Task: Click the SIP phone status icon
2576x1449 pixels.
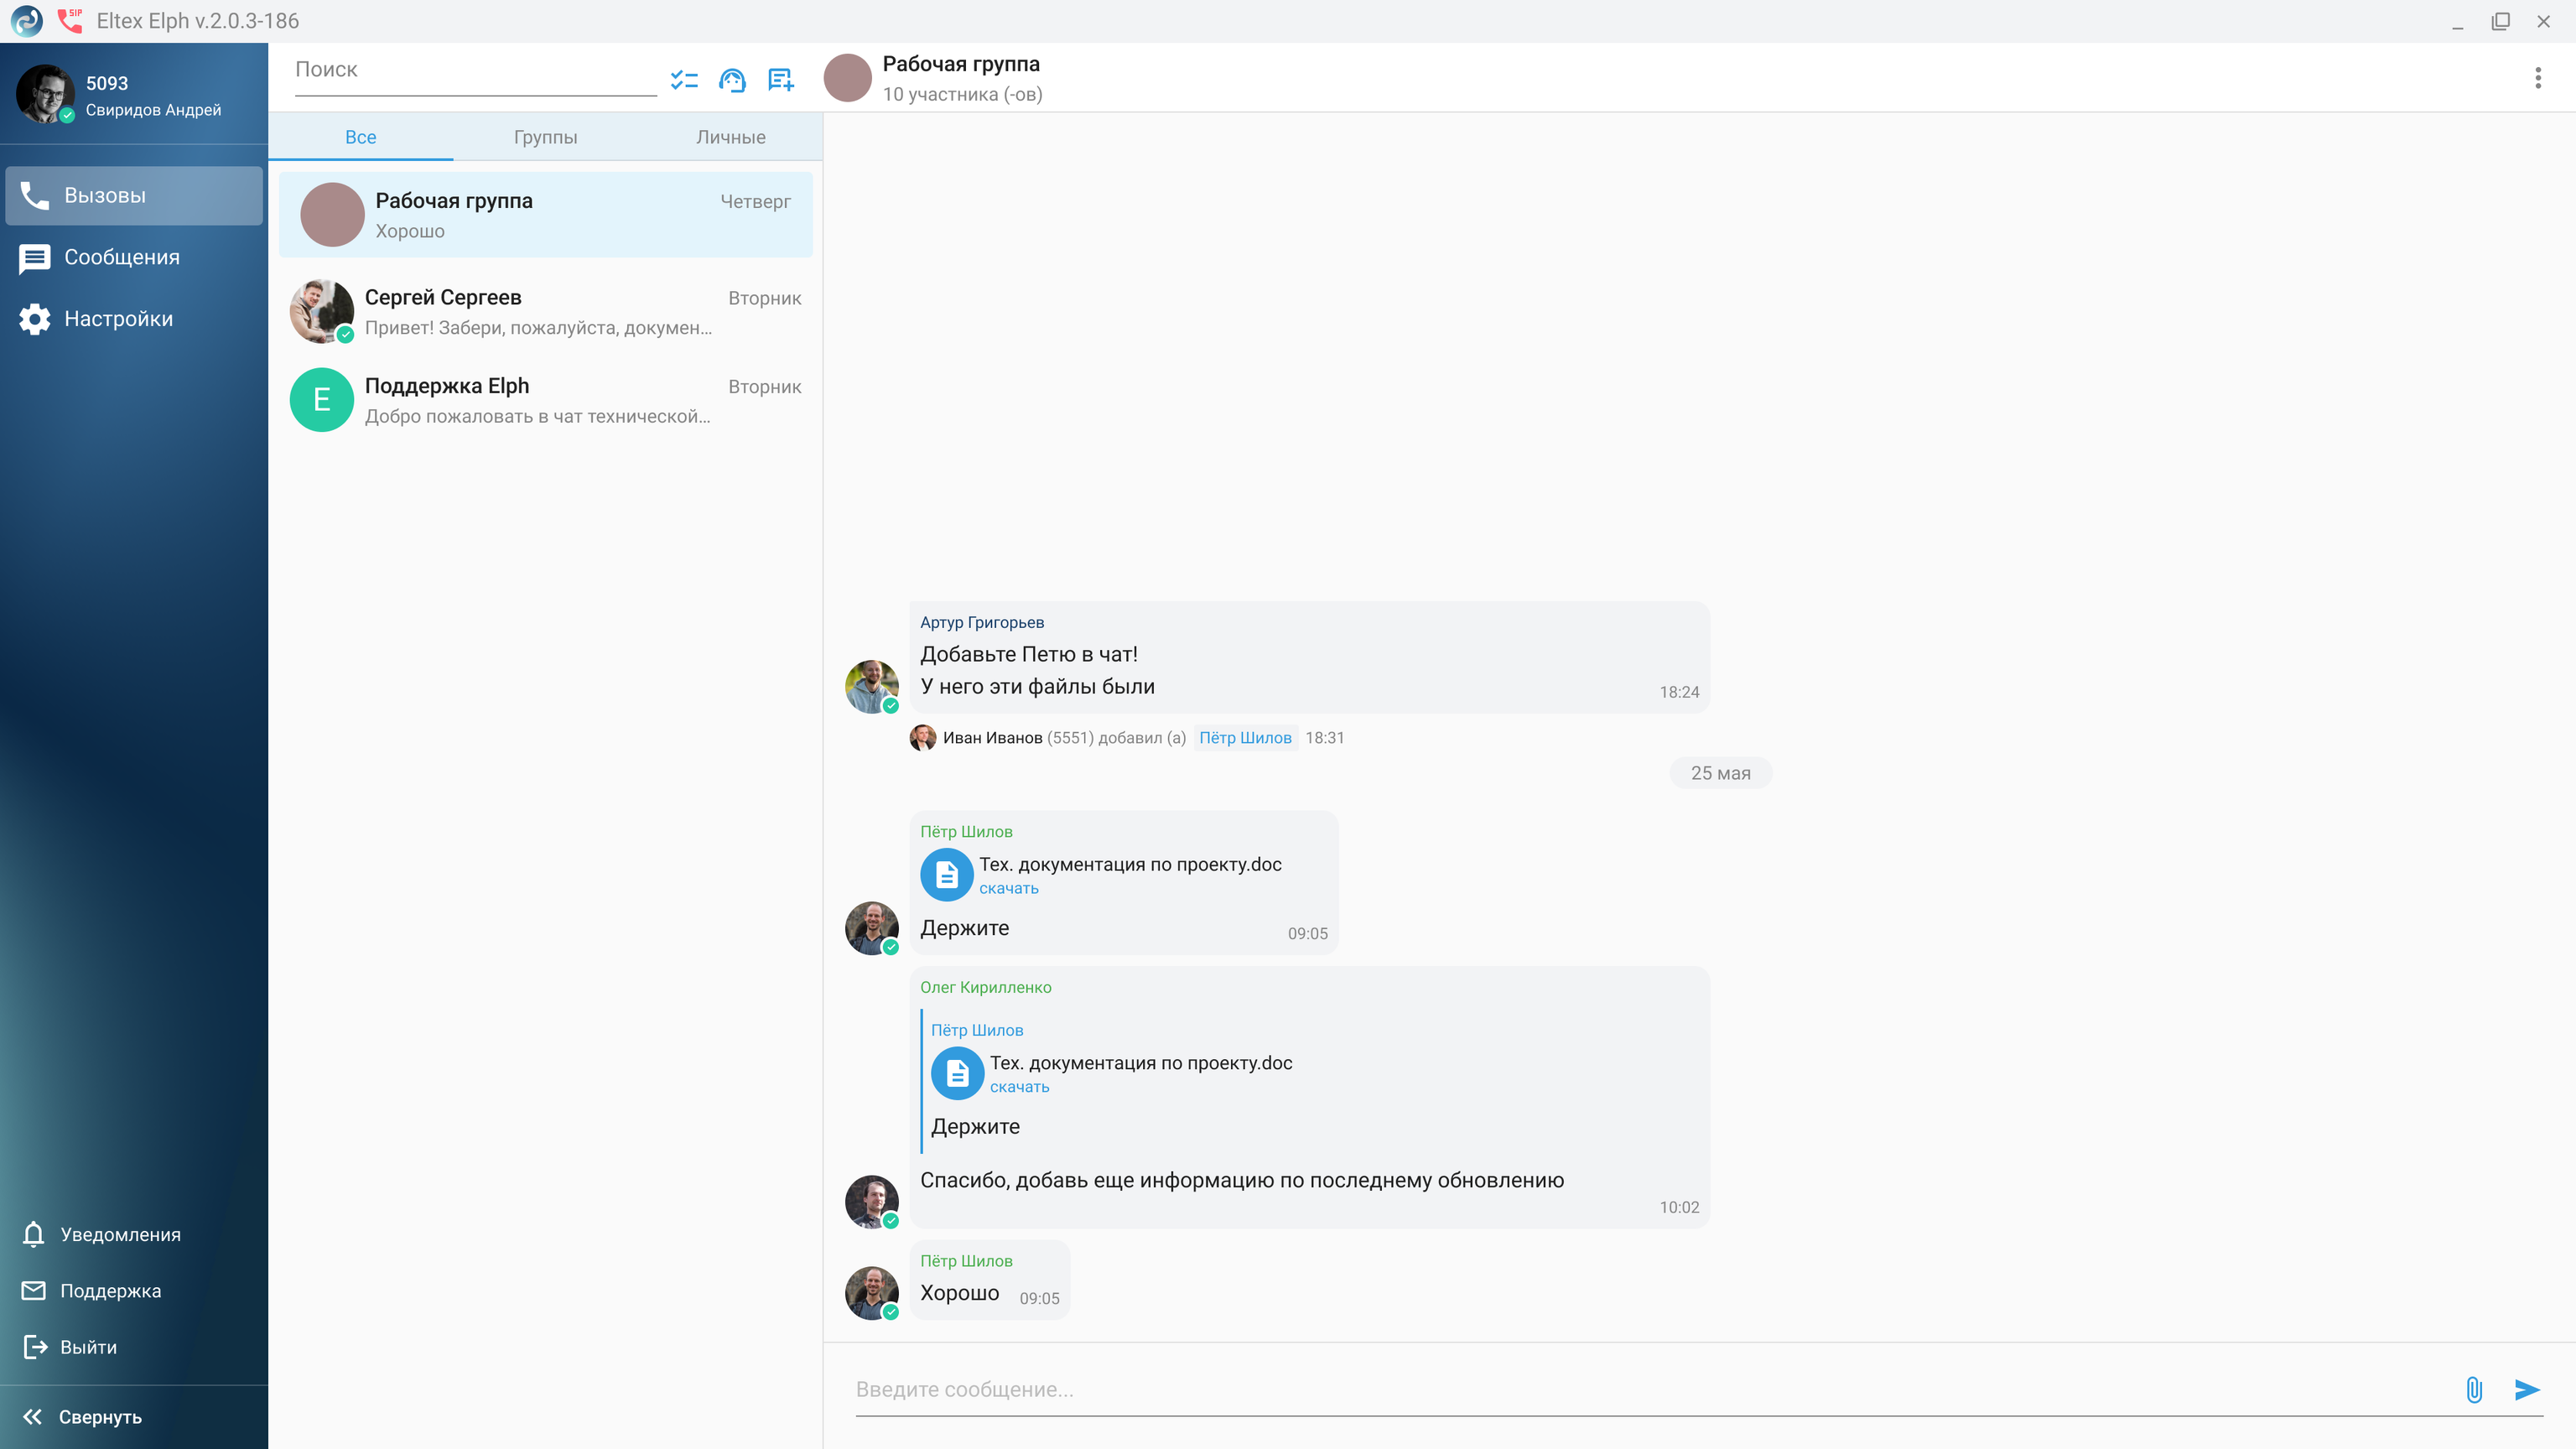Action: click(70, 20)
